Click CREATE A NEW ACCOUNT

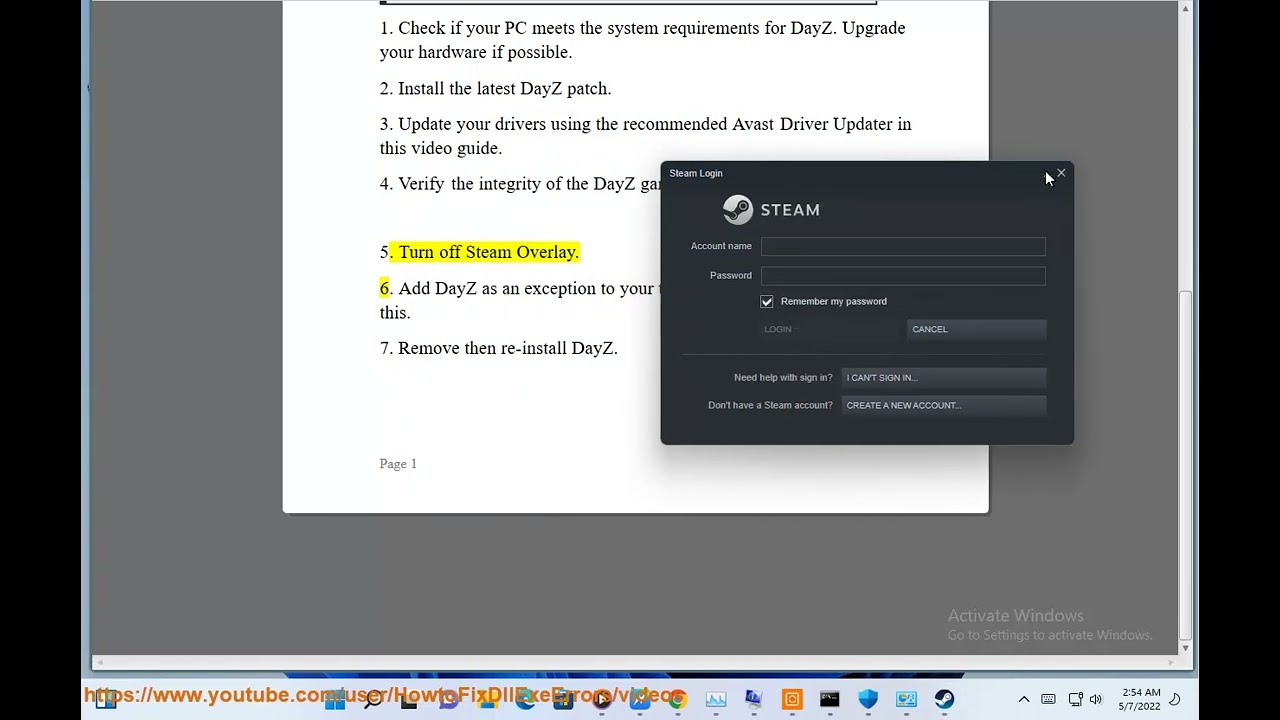coord(944,405)
